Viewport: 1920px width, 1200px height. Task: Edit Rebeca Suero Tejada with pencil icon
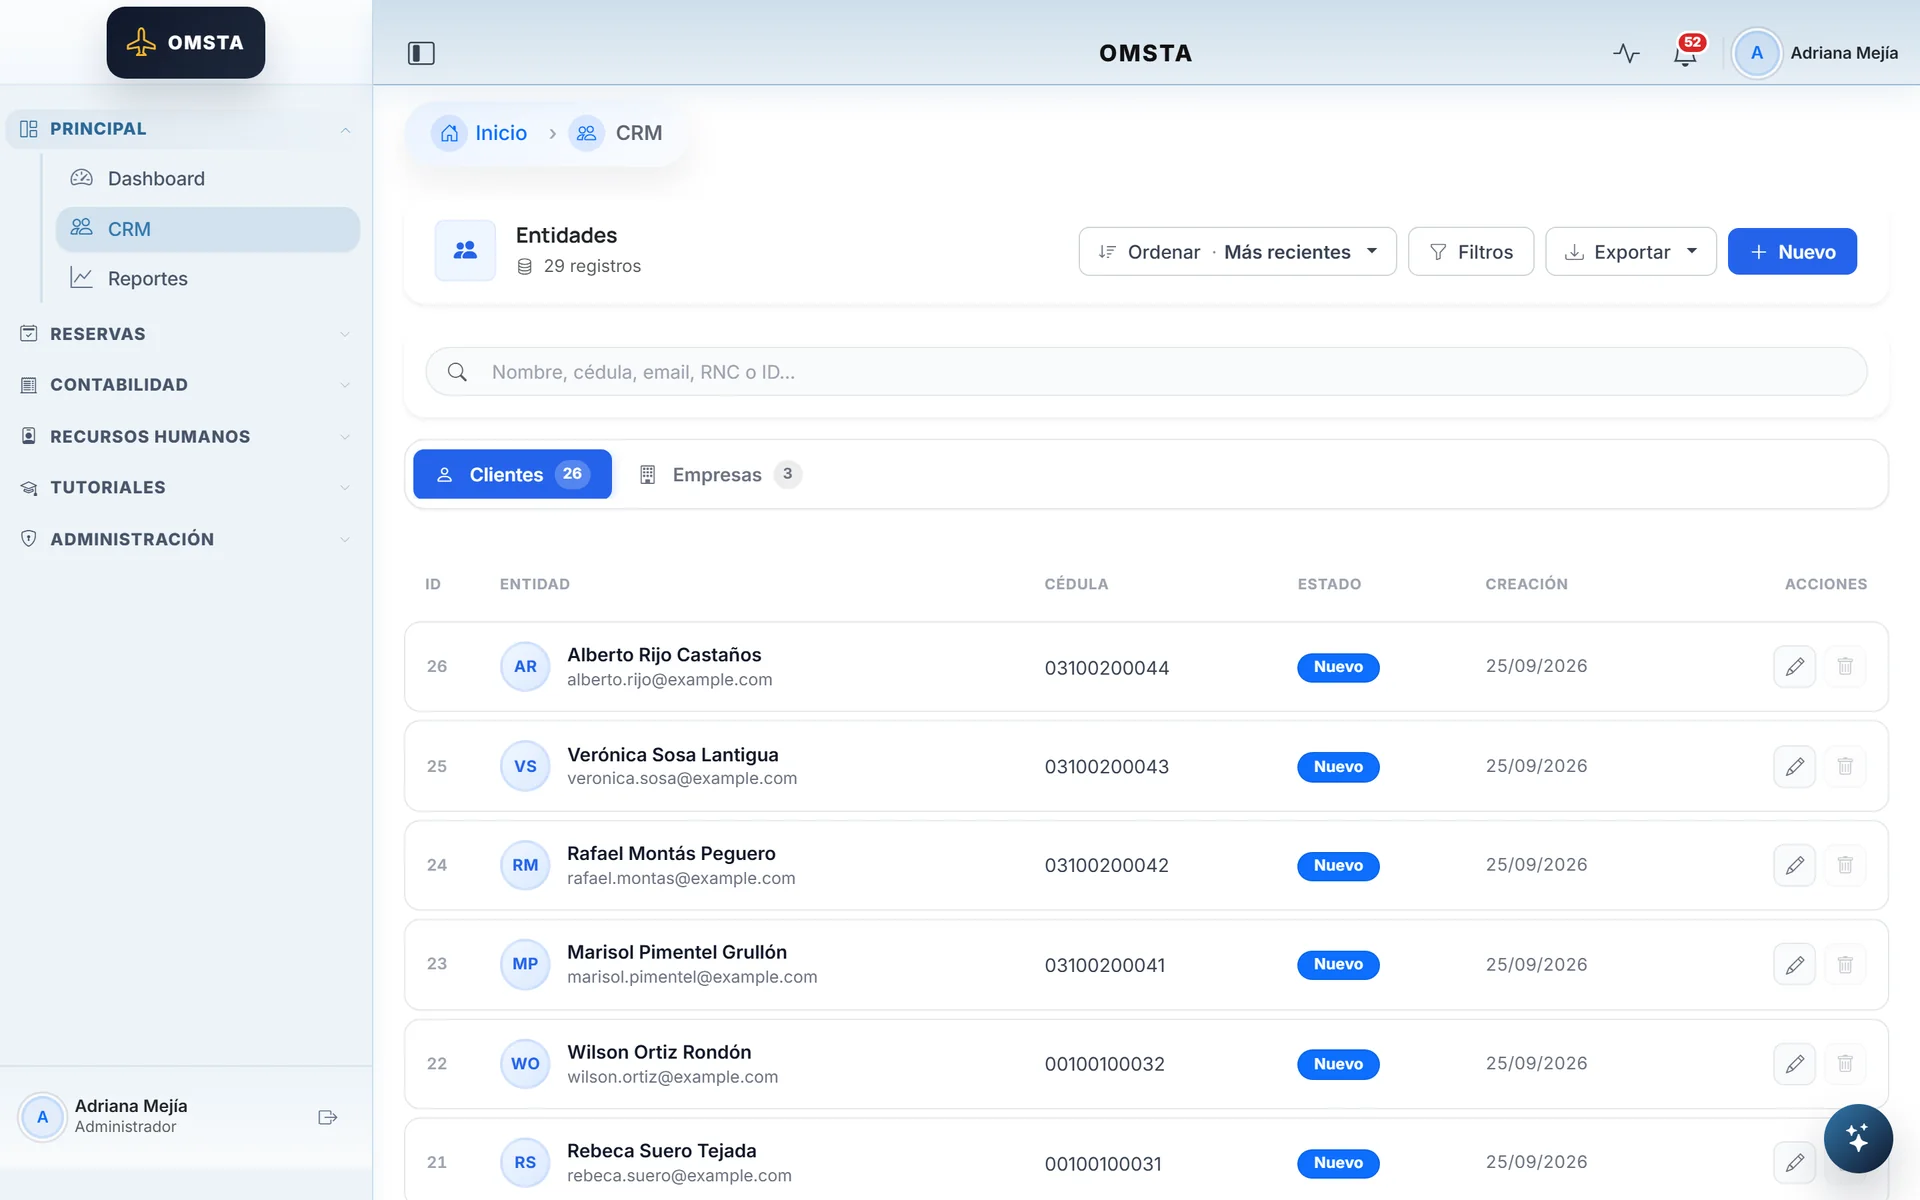pyautogui.click(x=1794, y=1162)
